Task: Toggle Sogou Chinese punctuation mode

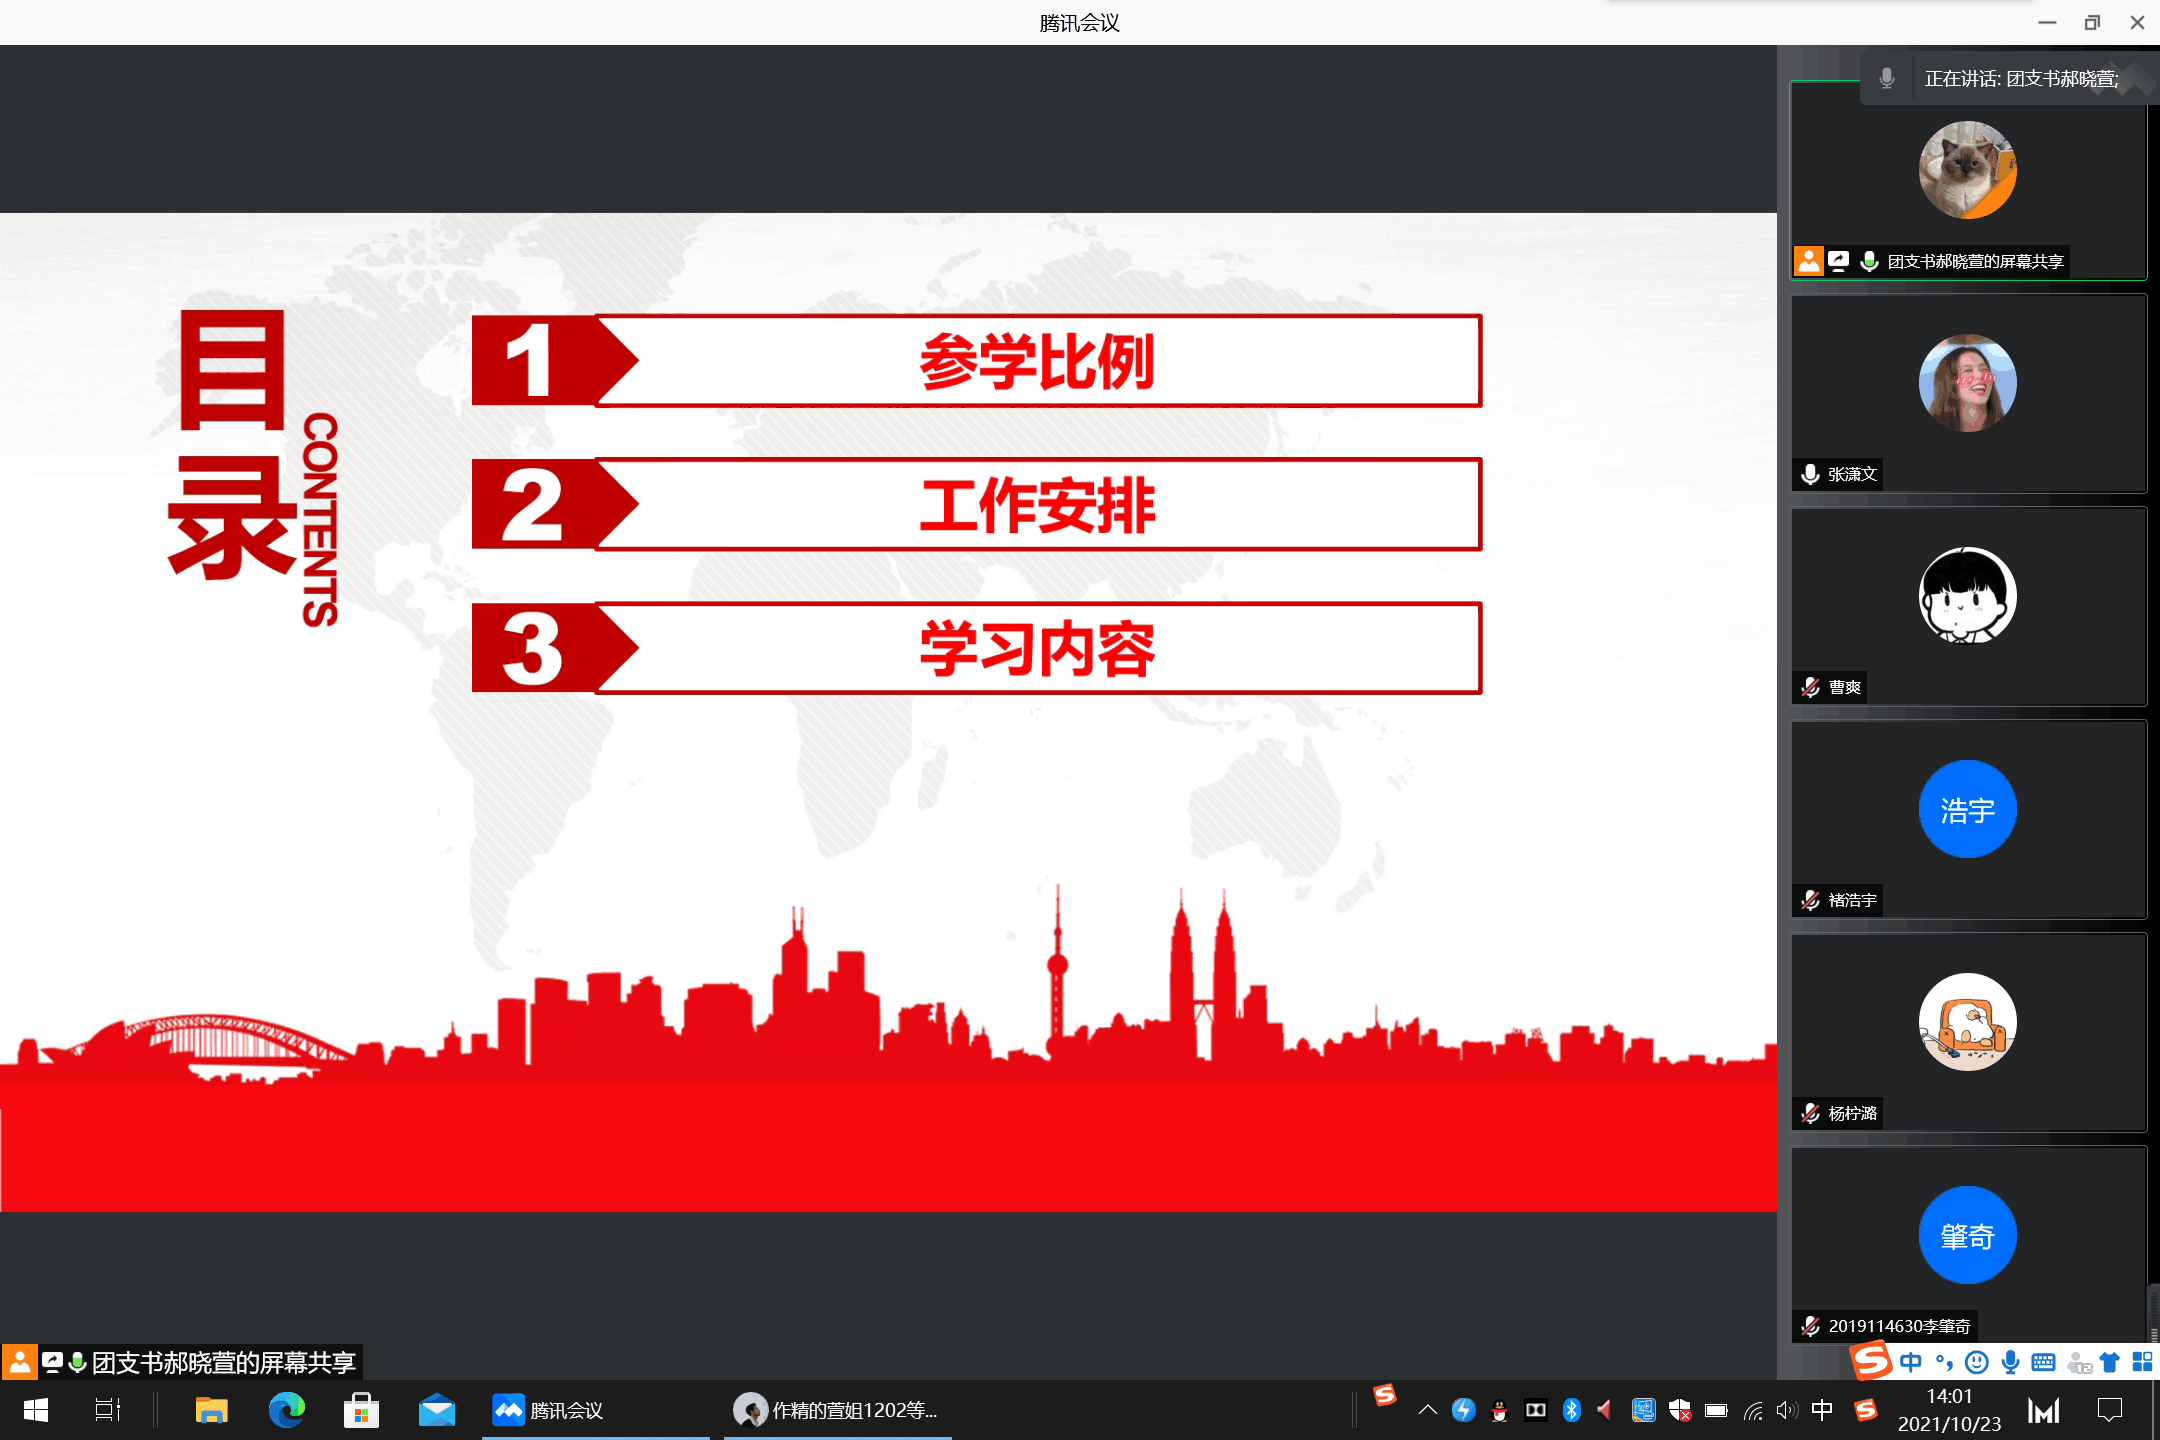Action: 1944,1362
